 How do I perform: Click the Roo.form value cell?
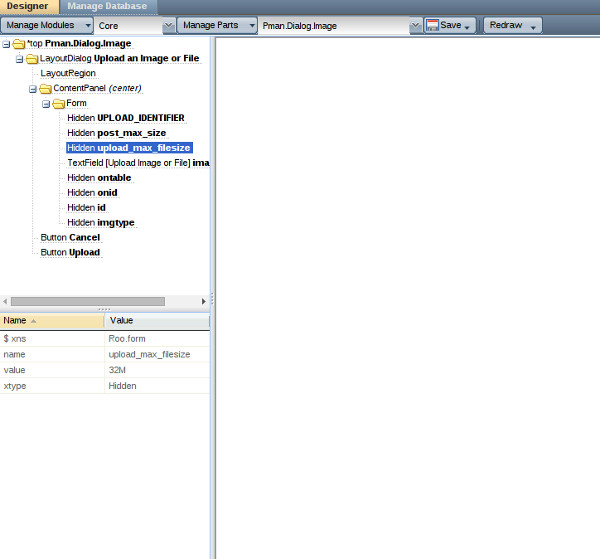(x=157, y=339)
